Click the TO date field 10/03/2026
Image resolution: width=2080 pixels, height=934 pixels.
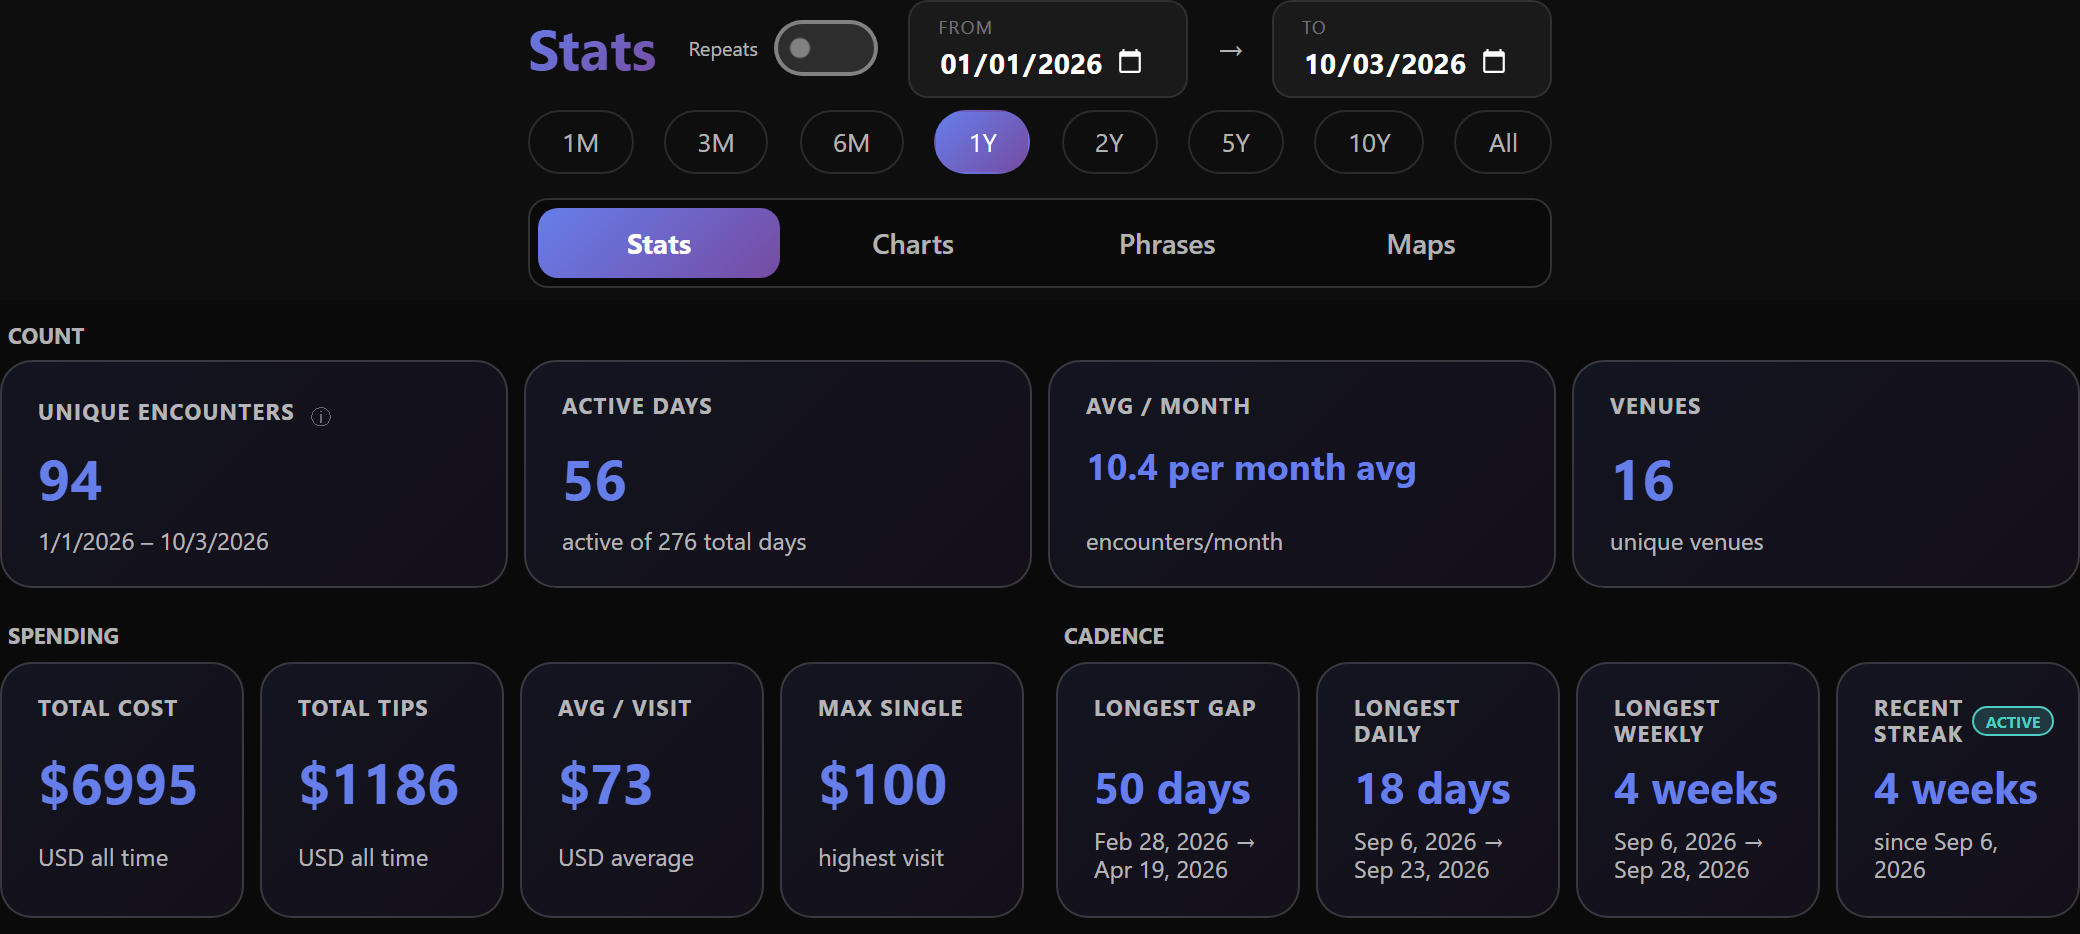[x=1411, y=49]
